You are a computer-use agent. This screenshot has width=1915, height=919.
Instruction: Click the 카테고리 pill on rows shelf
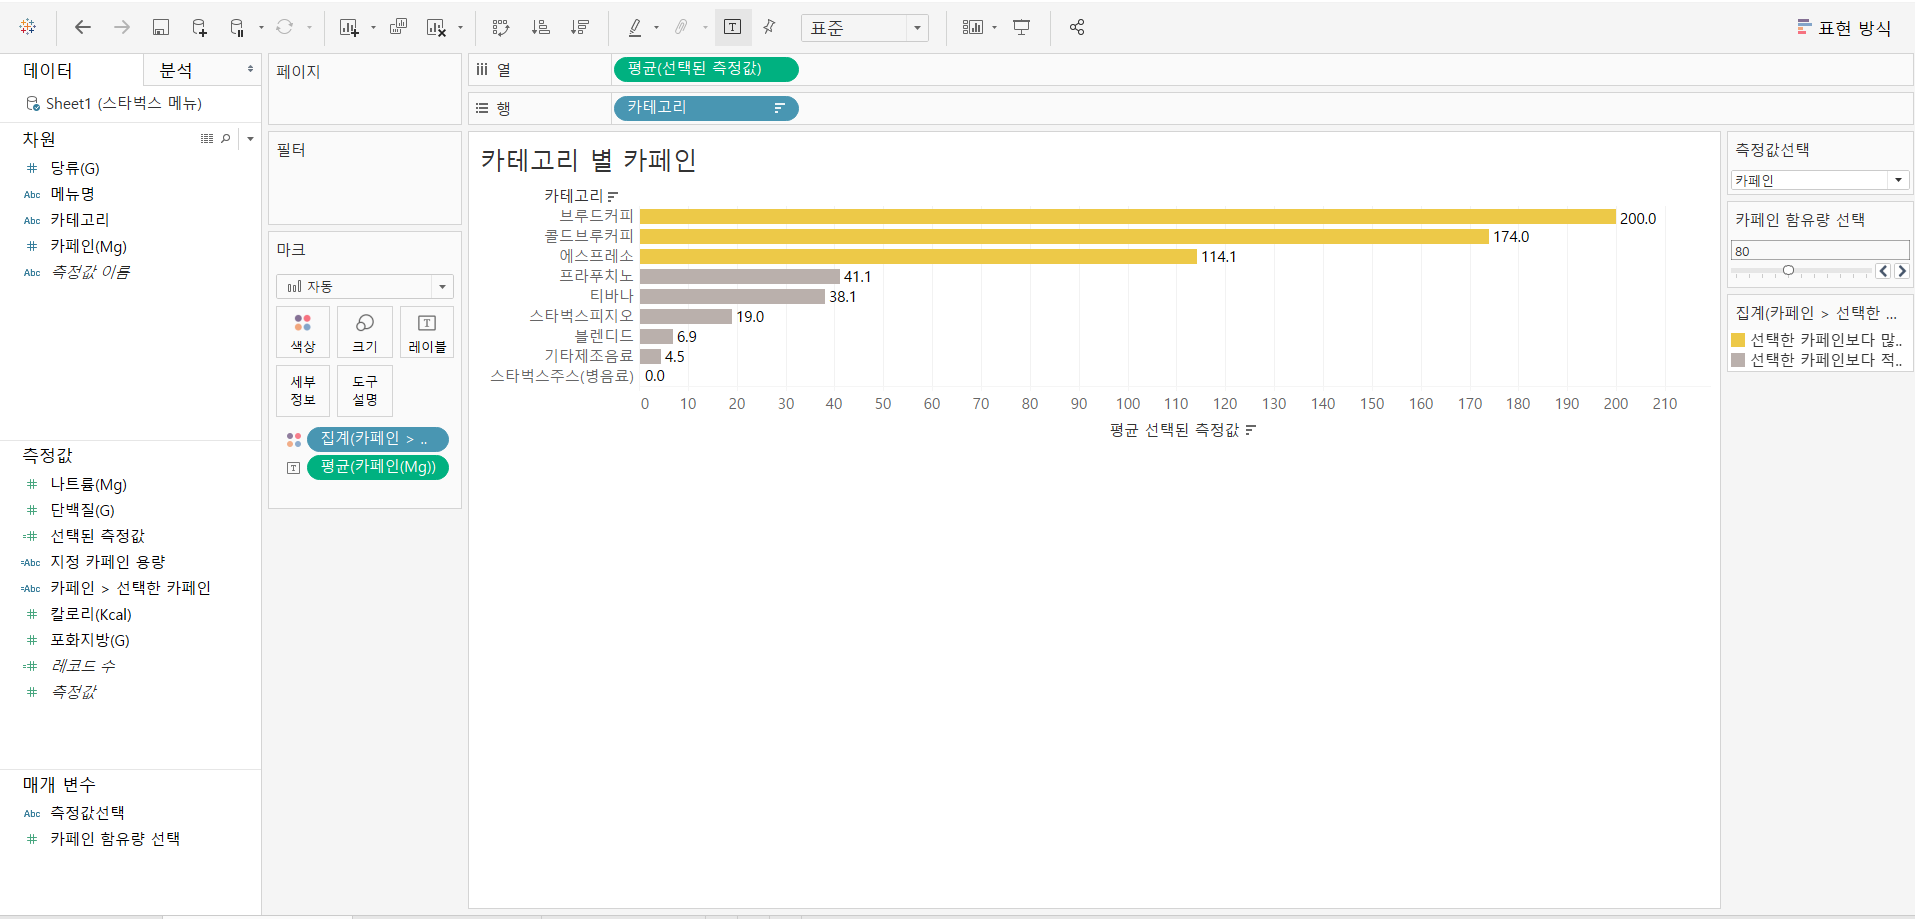[x=706, y=108]
